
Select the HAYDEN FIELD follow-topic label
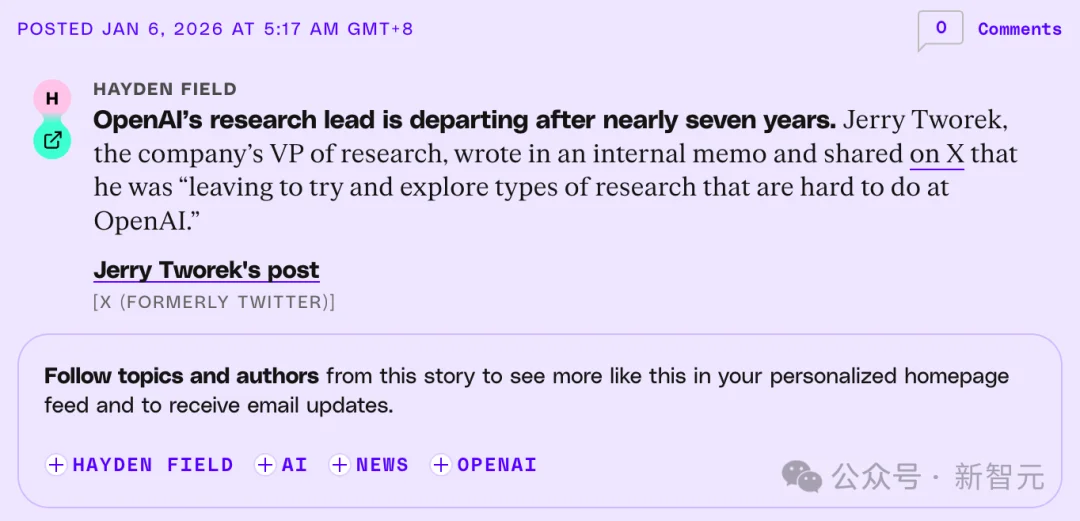click(152, 465)
